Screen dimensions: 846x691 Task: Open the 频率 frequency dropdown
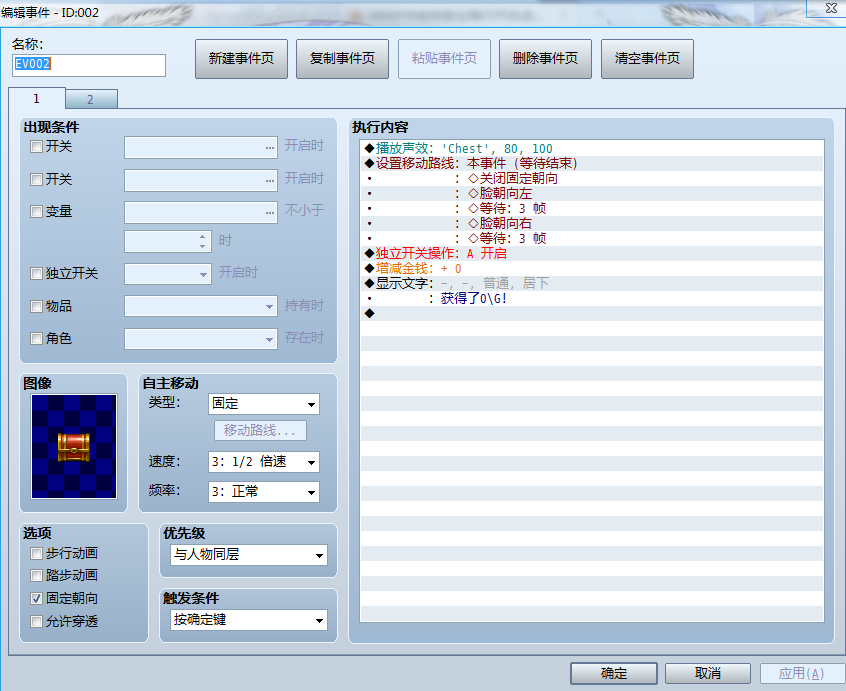pyautogui.click(x=264, y=492)
